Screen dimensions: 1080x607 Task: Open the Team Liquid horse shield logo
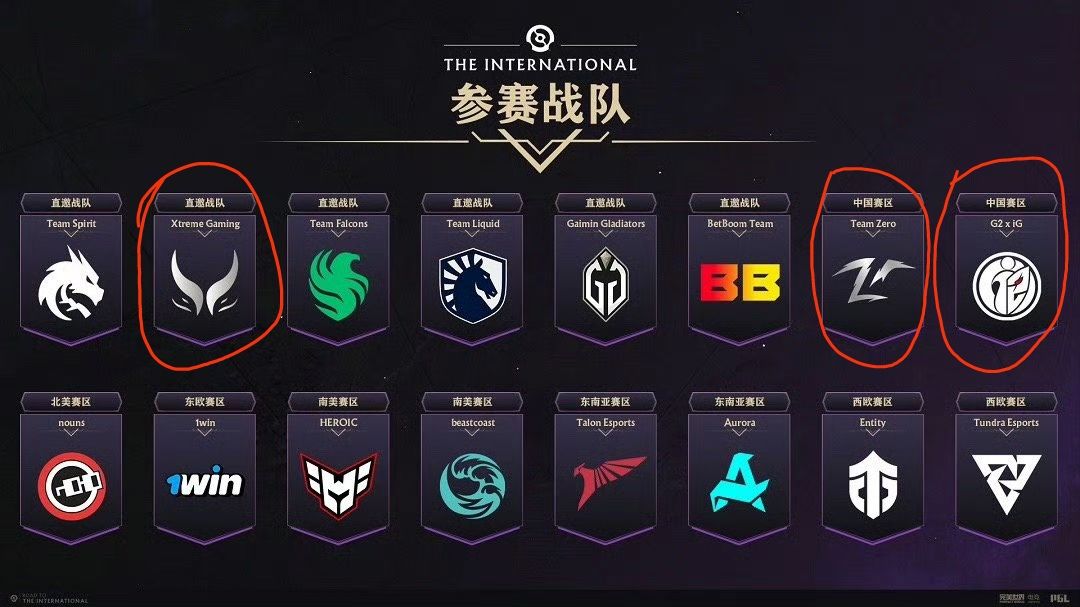click(472, 286)
